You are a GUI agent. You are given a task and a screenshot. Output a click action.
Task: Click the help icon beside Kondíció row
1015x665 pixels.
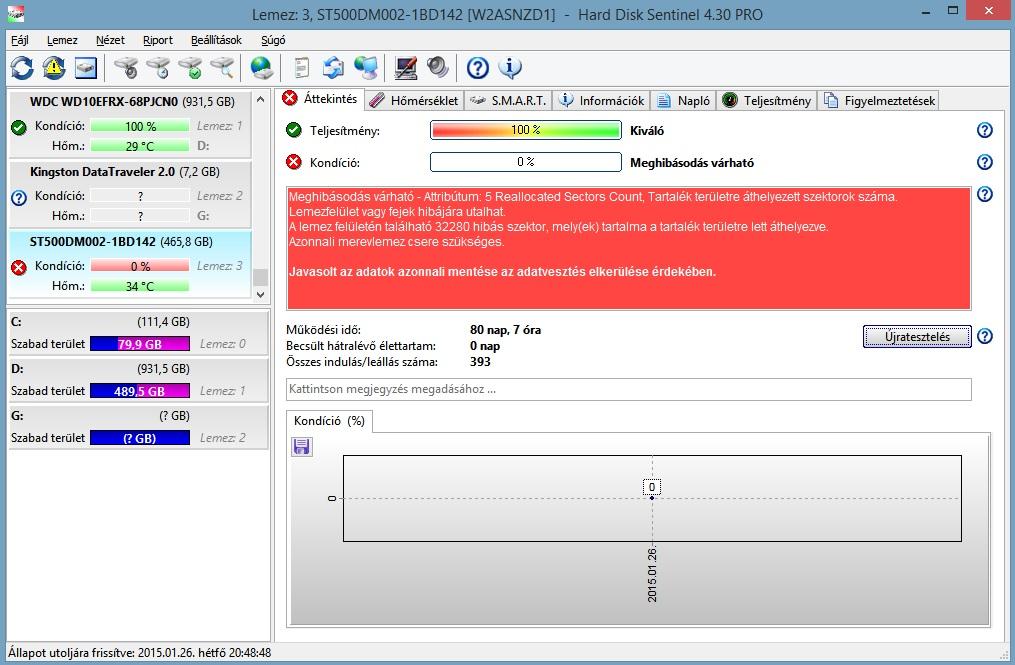point(985,162)
